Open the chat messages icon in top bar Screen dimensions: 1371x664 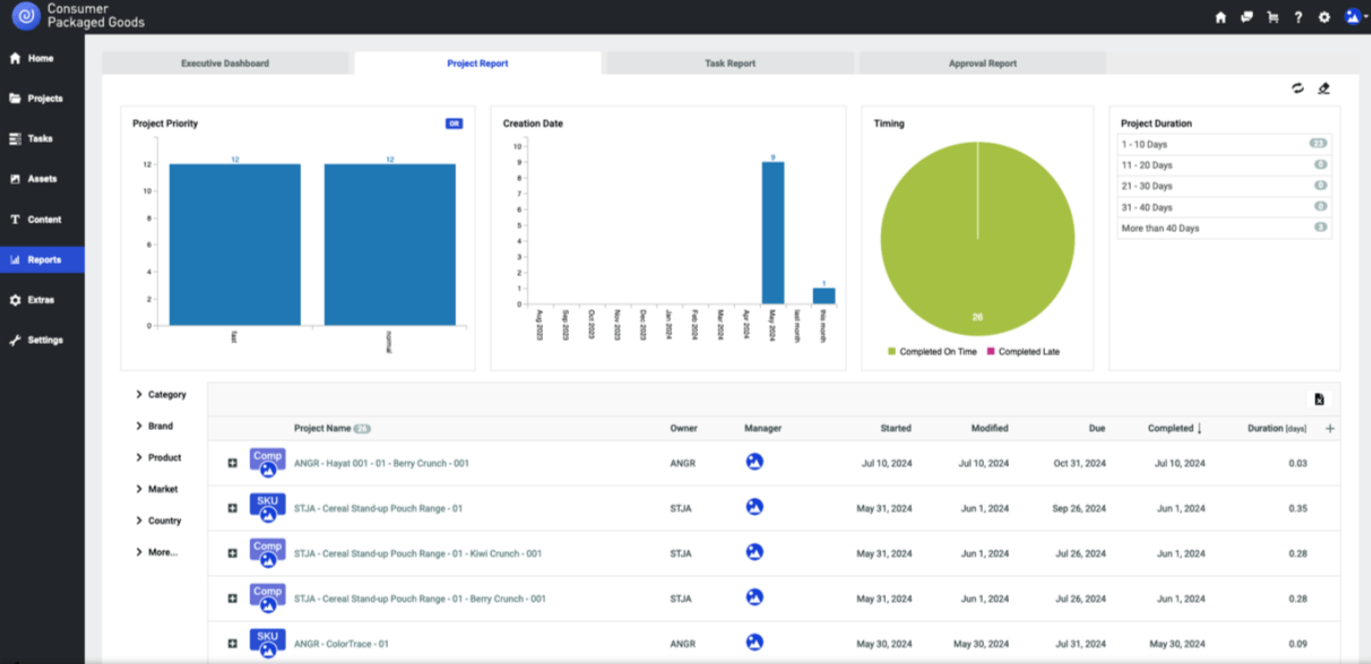pos(1247,17)
